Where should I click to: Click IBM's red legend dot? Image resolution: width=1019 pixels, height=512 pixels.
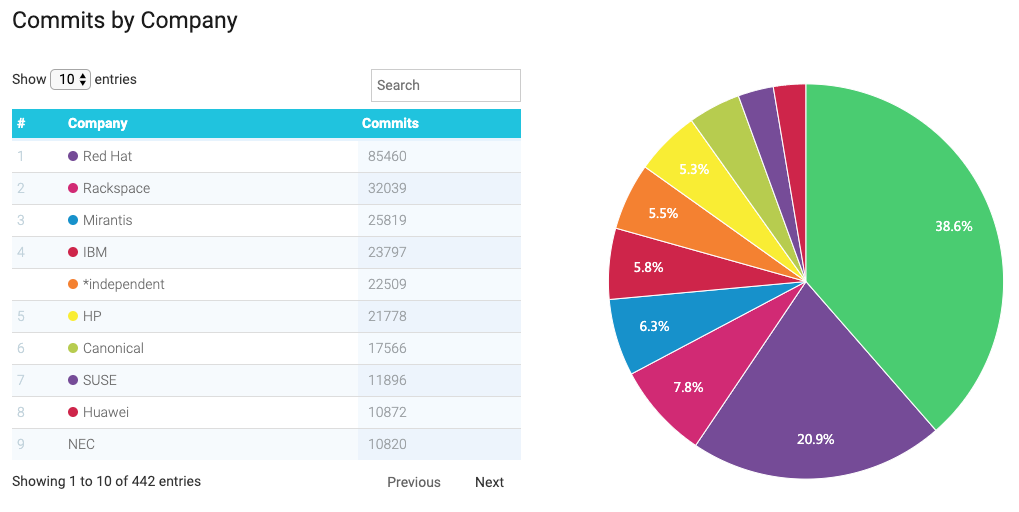(x=73, y=251)
